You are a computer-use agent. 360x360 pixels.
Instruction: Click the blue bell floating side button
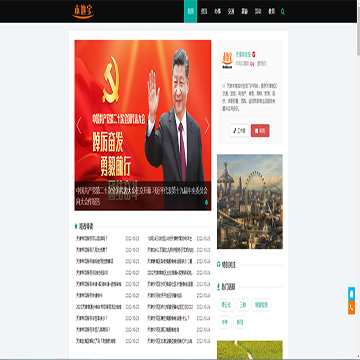tap(351, 294)
